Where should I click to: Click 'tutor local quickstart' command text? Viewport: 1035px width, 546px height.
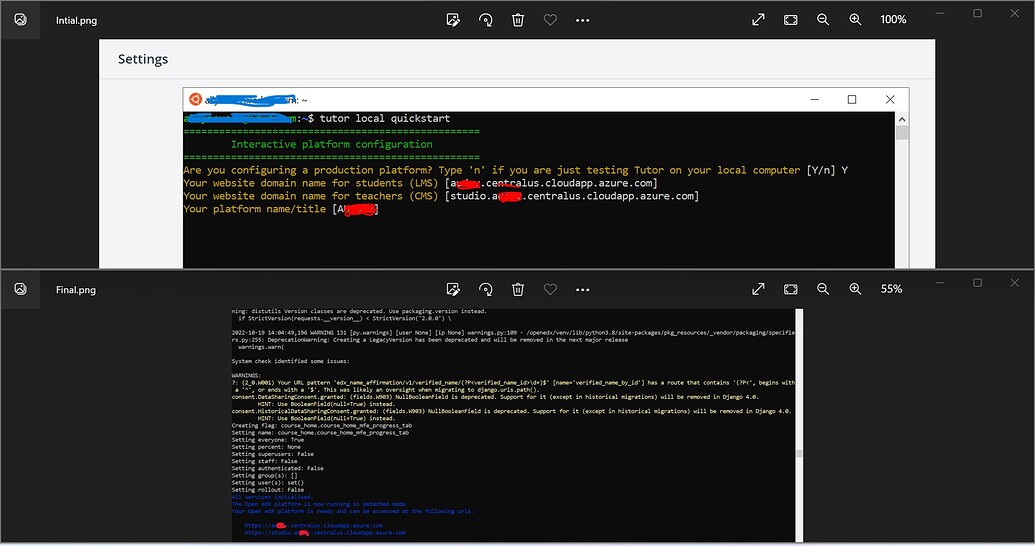(x=385, y=118)
